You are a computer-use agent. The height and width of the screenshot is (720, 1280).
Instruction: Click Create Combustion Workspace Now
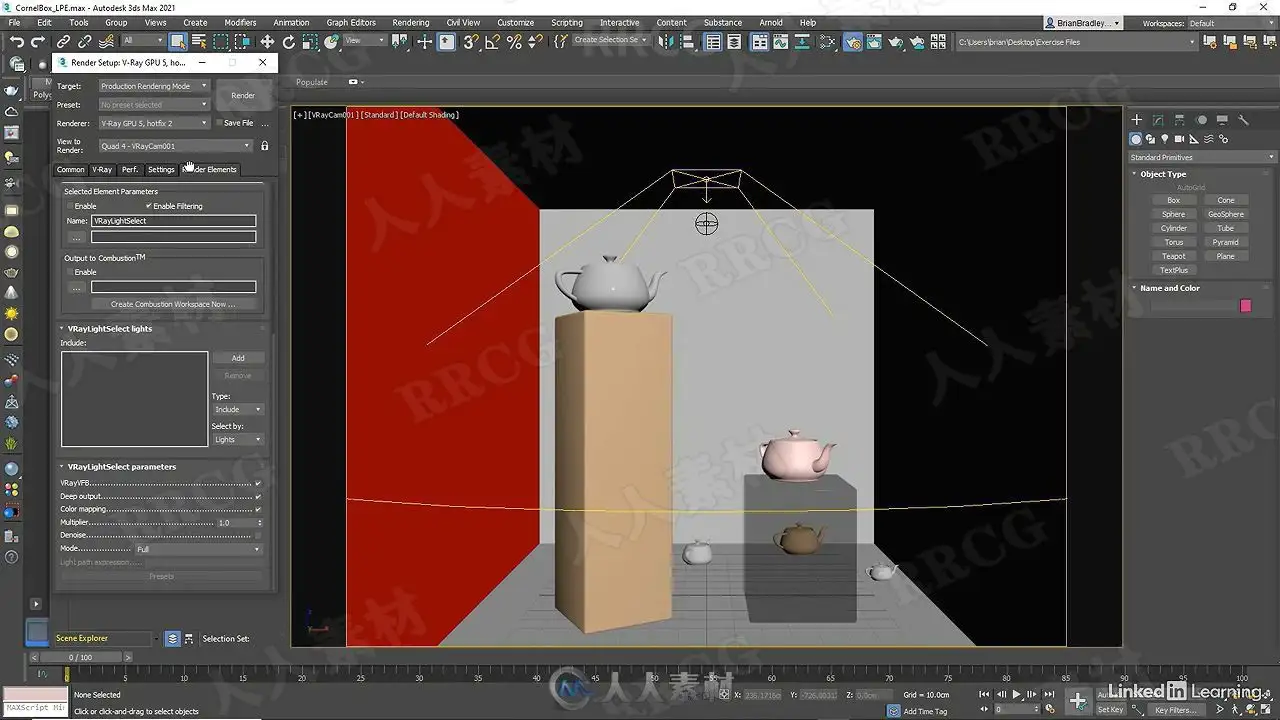pyautogui.click(x=173, y=304)
